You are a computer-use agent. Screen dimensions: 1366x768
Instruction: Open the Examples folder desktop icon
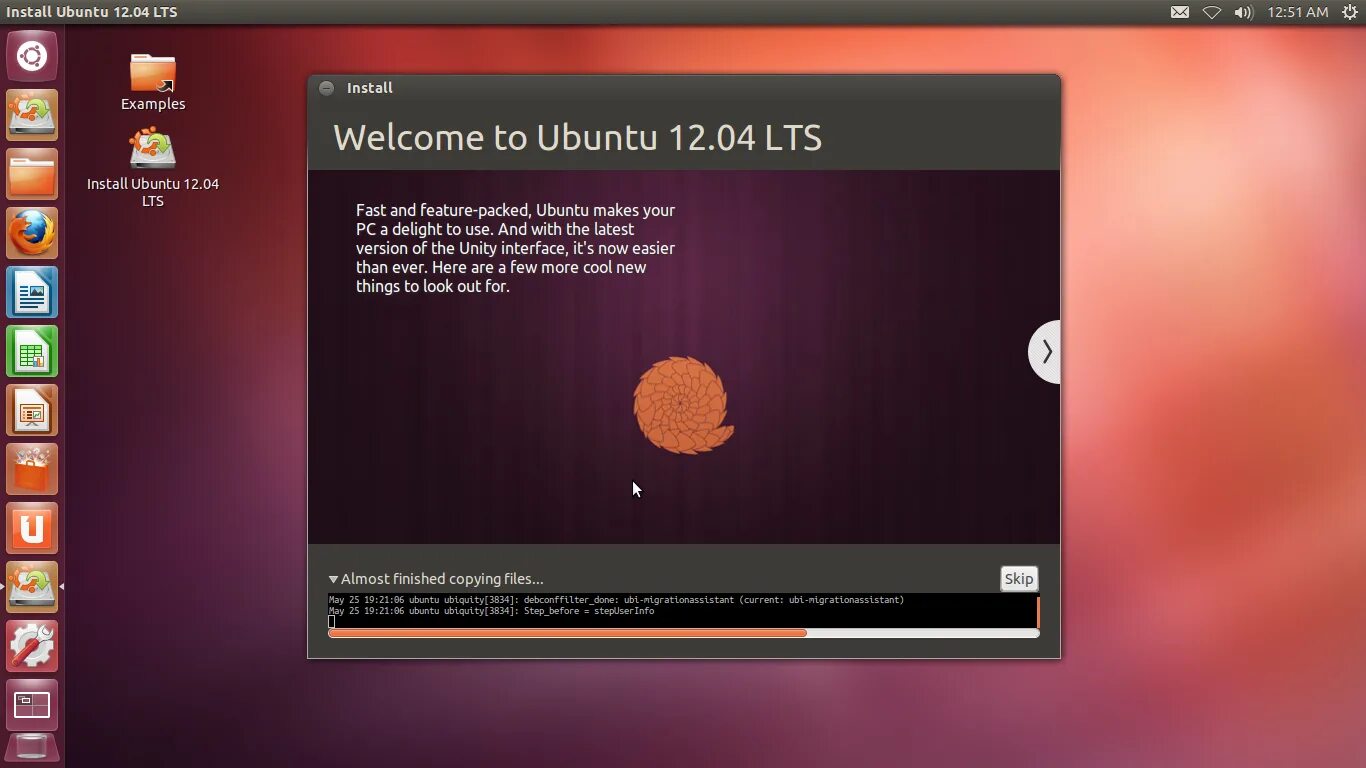click(x=153, y=82)
